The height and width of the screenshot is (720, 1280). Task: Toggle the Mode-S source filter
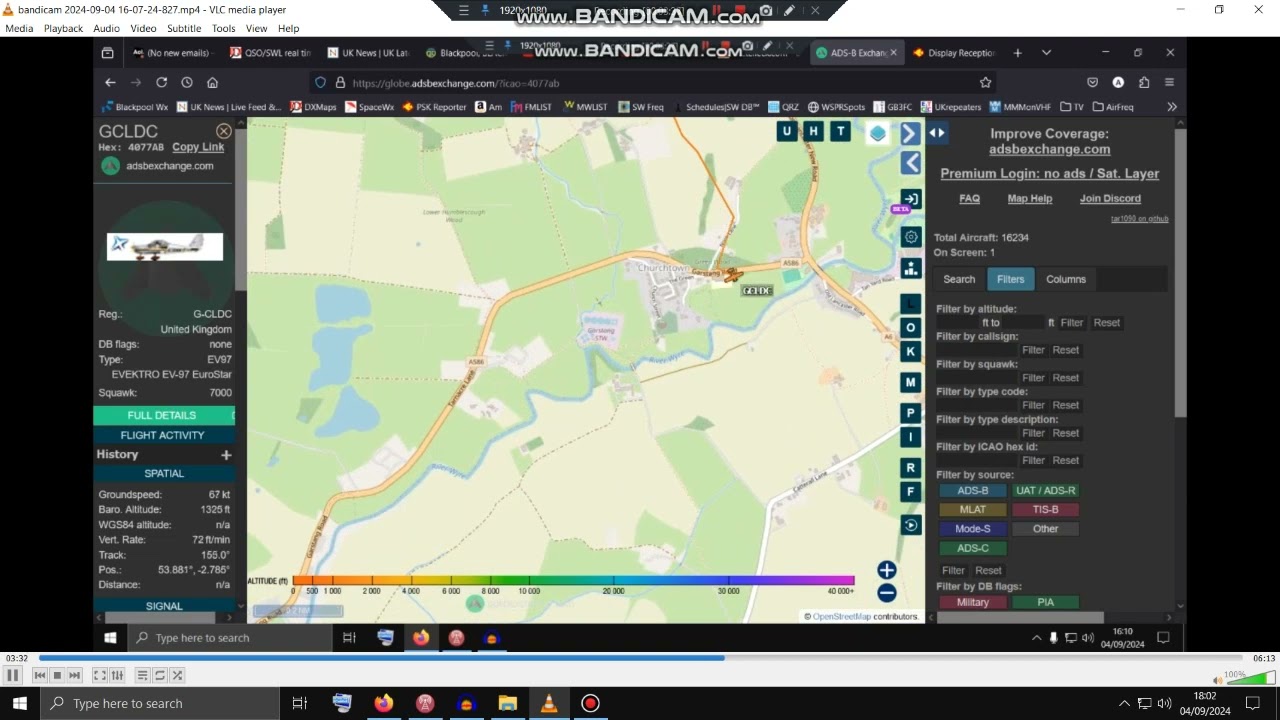pyautogui.click(x=972, y=529)
